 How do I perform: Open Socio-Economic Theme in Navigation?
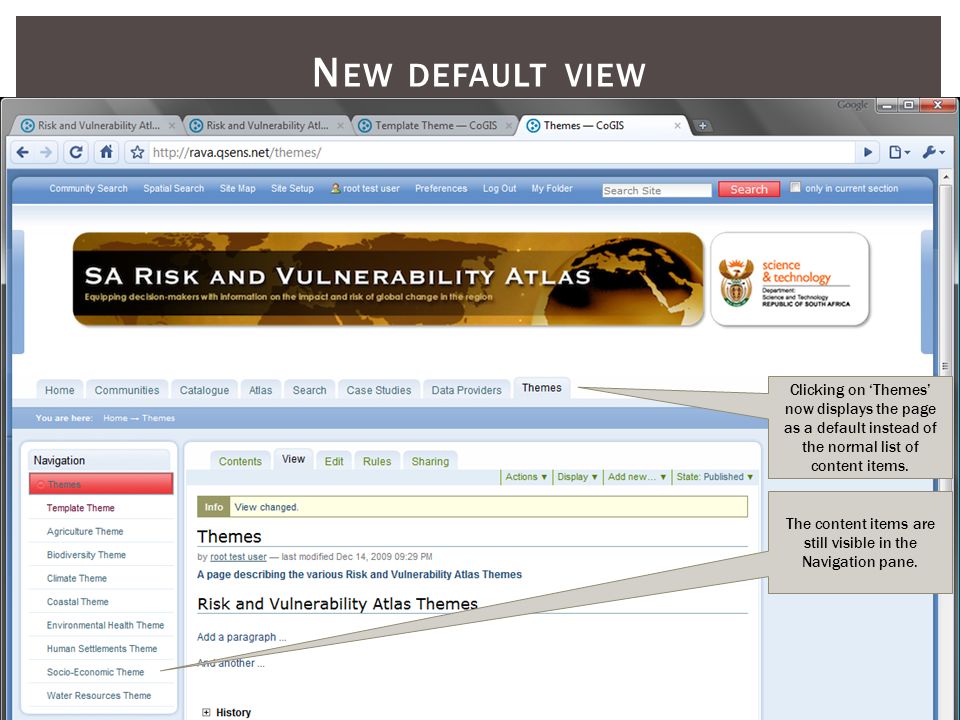click(x=95, y=672)
